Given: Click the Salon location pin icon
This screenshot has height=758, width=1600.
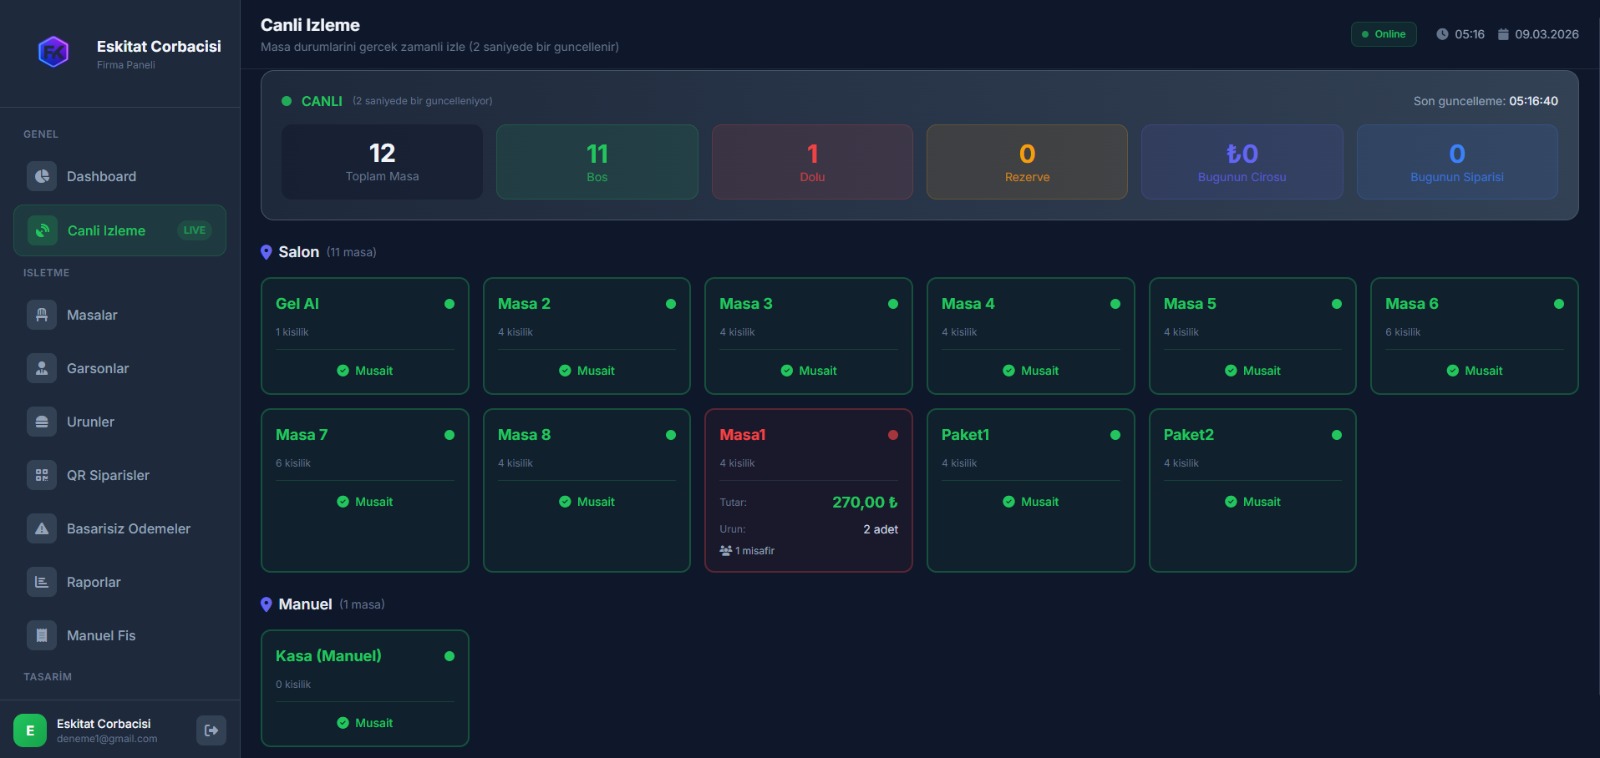Looking at the screenshot, I should pos(266,252).
